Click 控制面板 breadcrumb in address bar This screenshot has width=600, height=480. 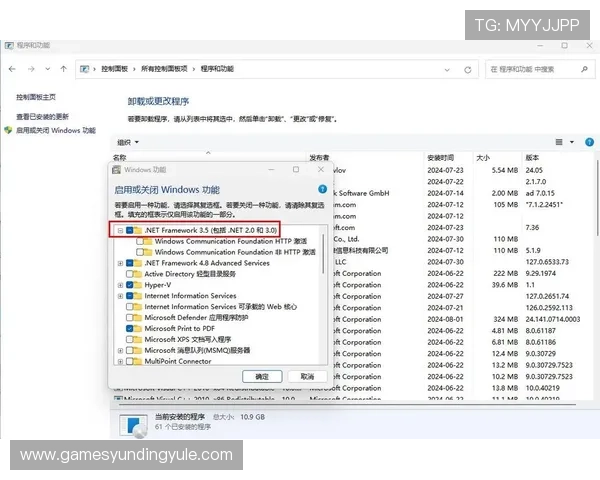coord(114,69)
